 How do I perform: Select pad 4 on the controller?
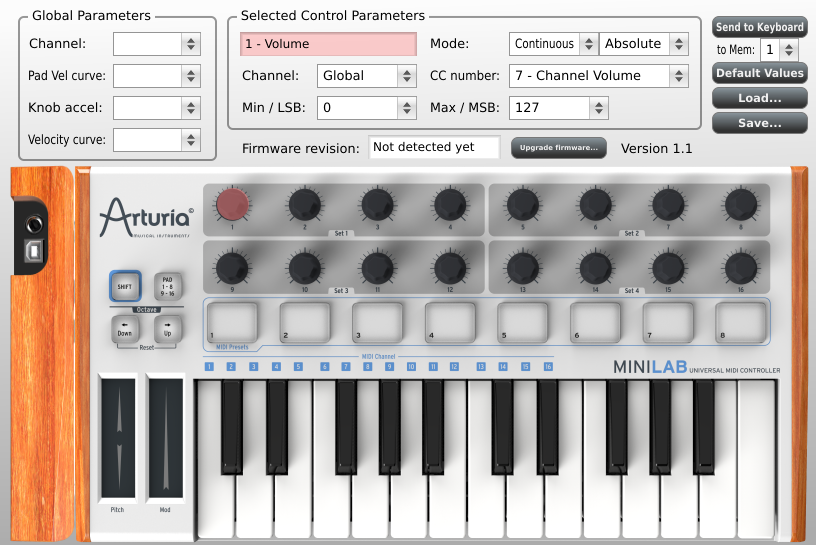pyautogui.click(x=450, y=322)
